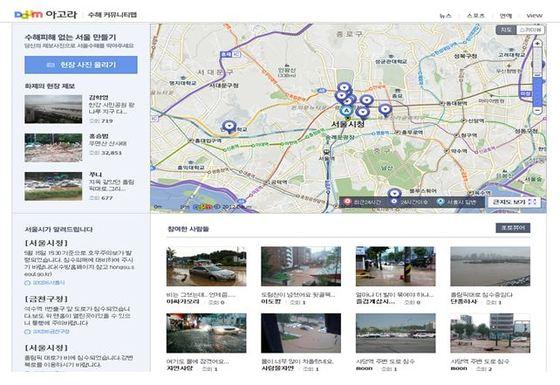This screenshot has height=385, width=560.
Task: Click the 큰지도 보기 button on the map
Action: [515, 202]
